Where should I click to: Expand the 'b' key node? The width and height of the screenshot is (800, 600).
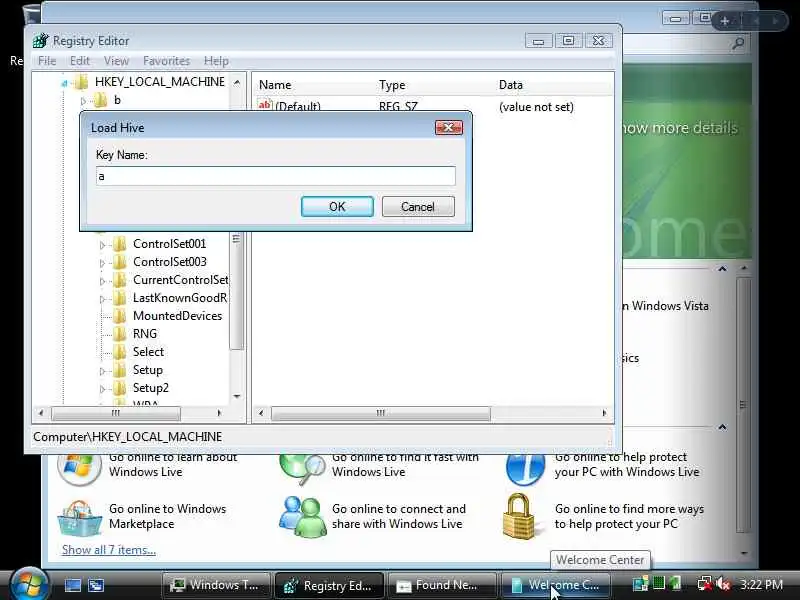point(84,101)
